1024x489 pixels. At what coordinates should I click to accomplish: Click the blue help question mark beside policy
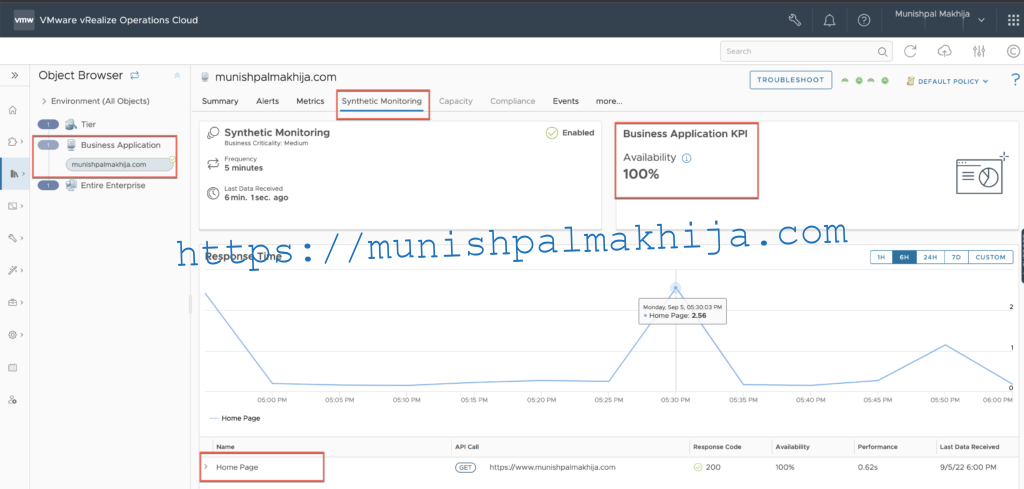coord(1015,80)
